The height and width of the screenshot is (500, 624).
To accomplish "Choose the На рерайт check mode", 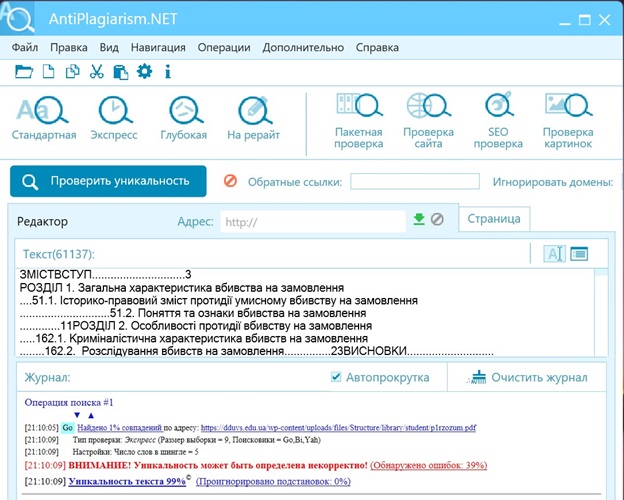I will point(254,119).
